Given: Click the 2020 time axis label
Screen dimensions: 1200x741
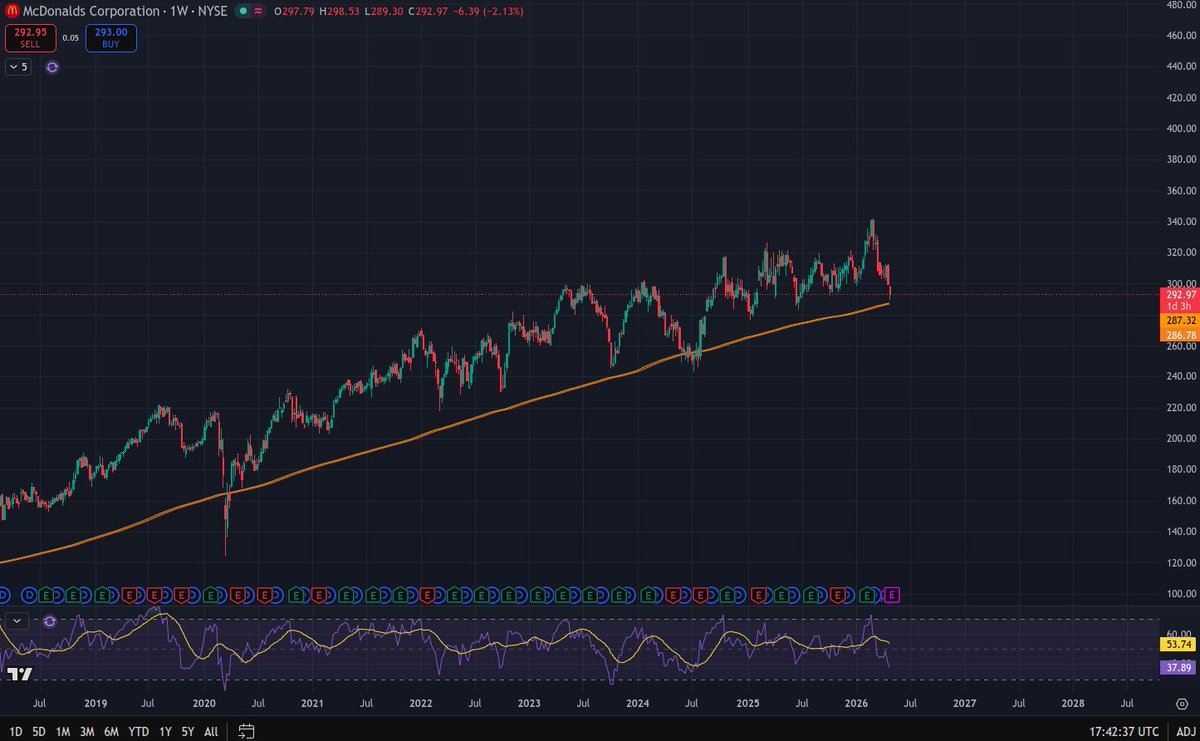Looking at the screenshot, I should (x=203, y=704).
